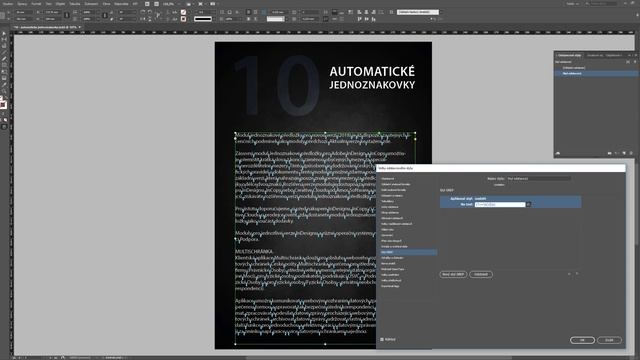The height and width of the screenshot is (360, 640).
Task: Click the Na text GREP expression field
Action: pyautogui.click(x=500, y=204)
